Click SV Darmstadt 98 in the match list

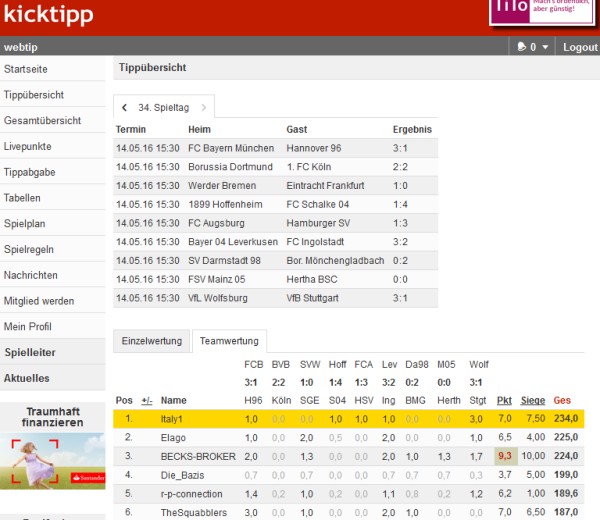[x=224, y=261]
